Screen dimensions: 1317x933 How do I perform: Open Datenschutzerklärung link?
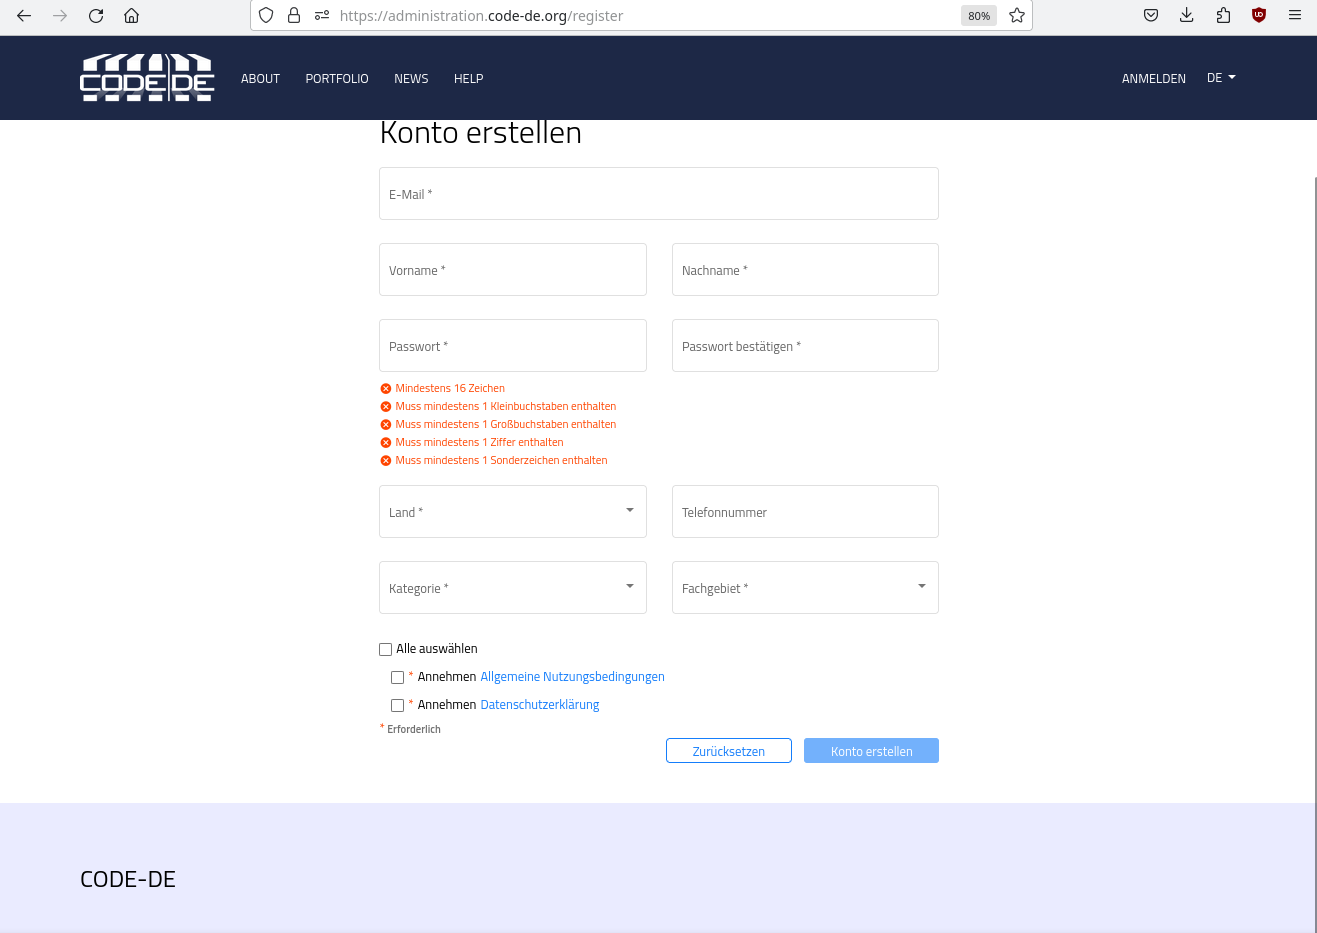tap(540, 705)
